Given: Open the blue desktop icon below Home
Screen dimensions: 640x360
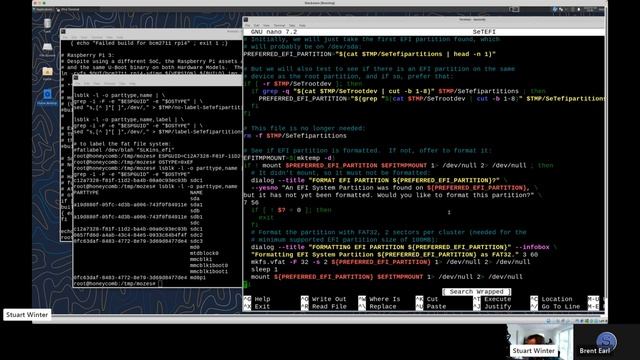Looking at the screenshot, I should [x=47, y=97].
